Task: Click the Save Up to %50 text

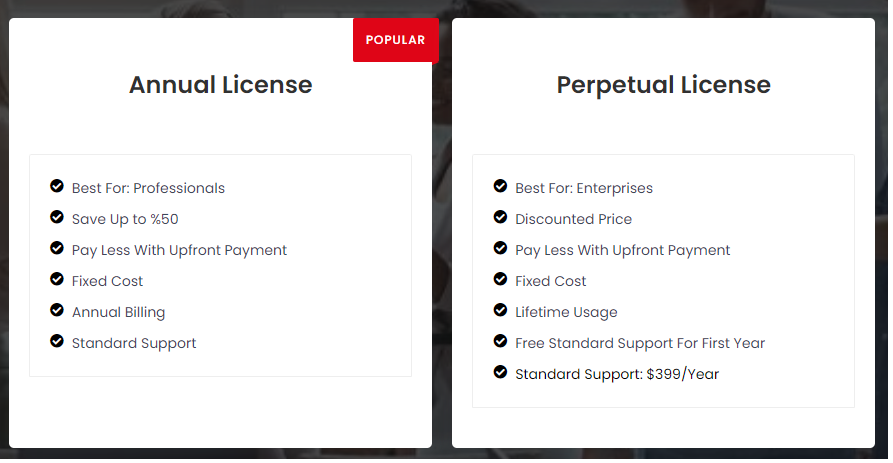Action: (x=125, y=219)
